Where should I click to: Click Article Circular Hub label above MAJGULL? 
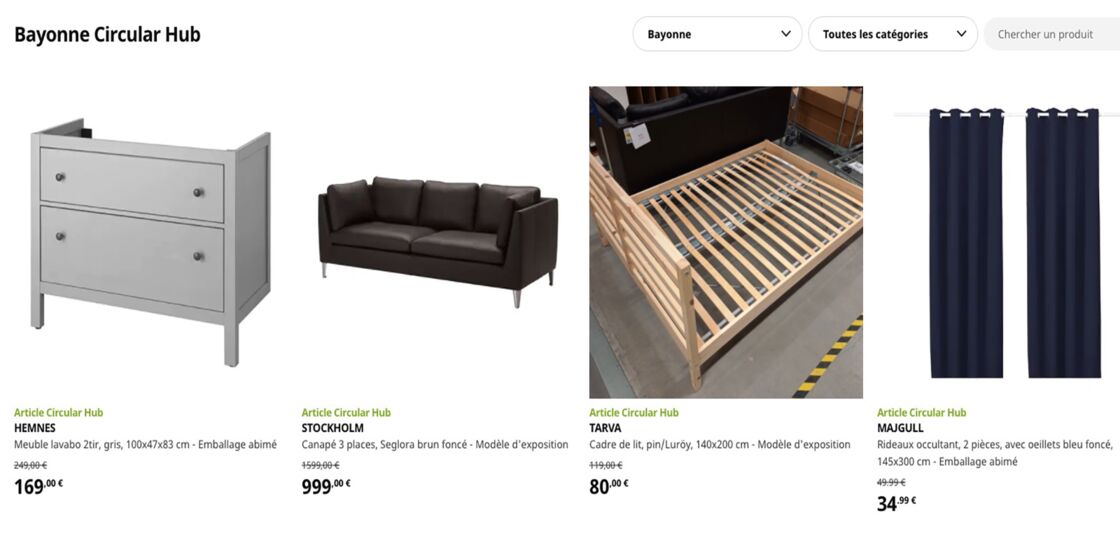pyautogui.click(x=921, y=412)
